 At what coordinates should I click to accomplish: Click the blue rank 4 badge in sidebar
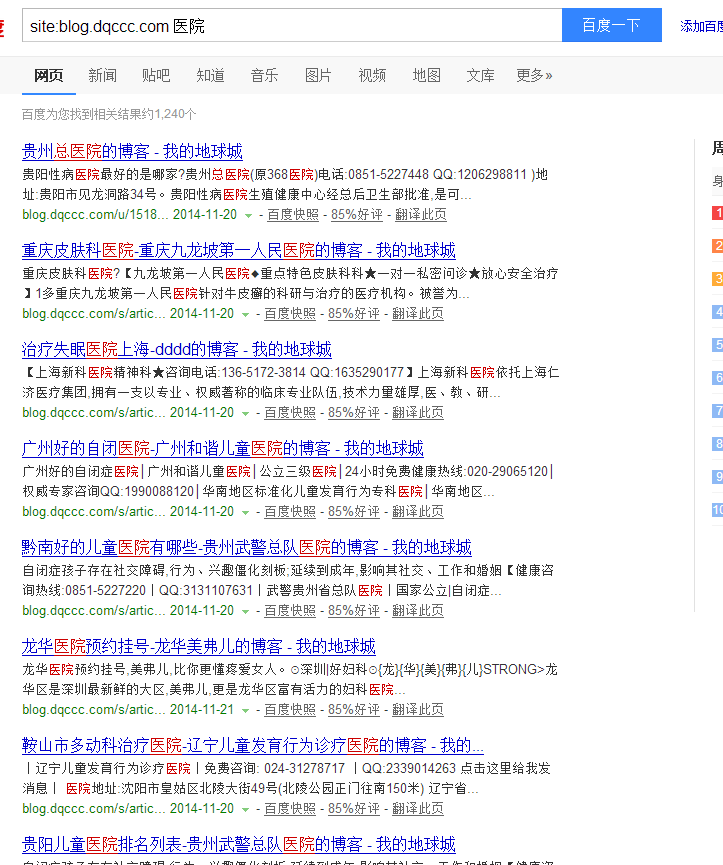pos(717,312)
